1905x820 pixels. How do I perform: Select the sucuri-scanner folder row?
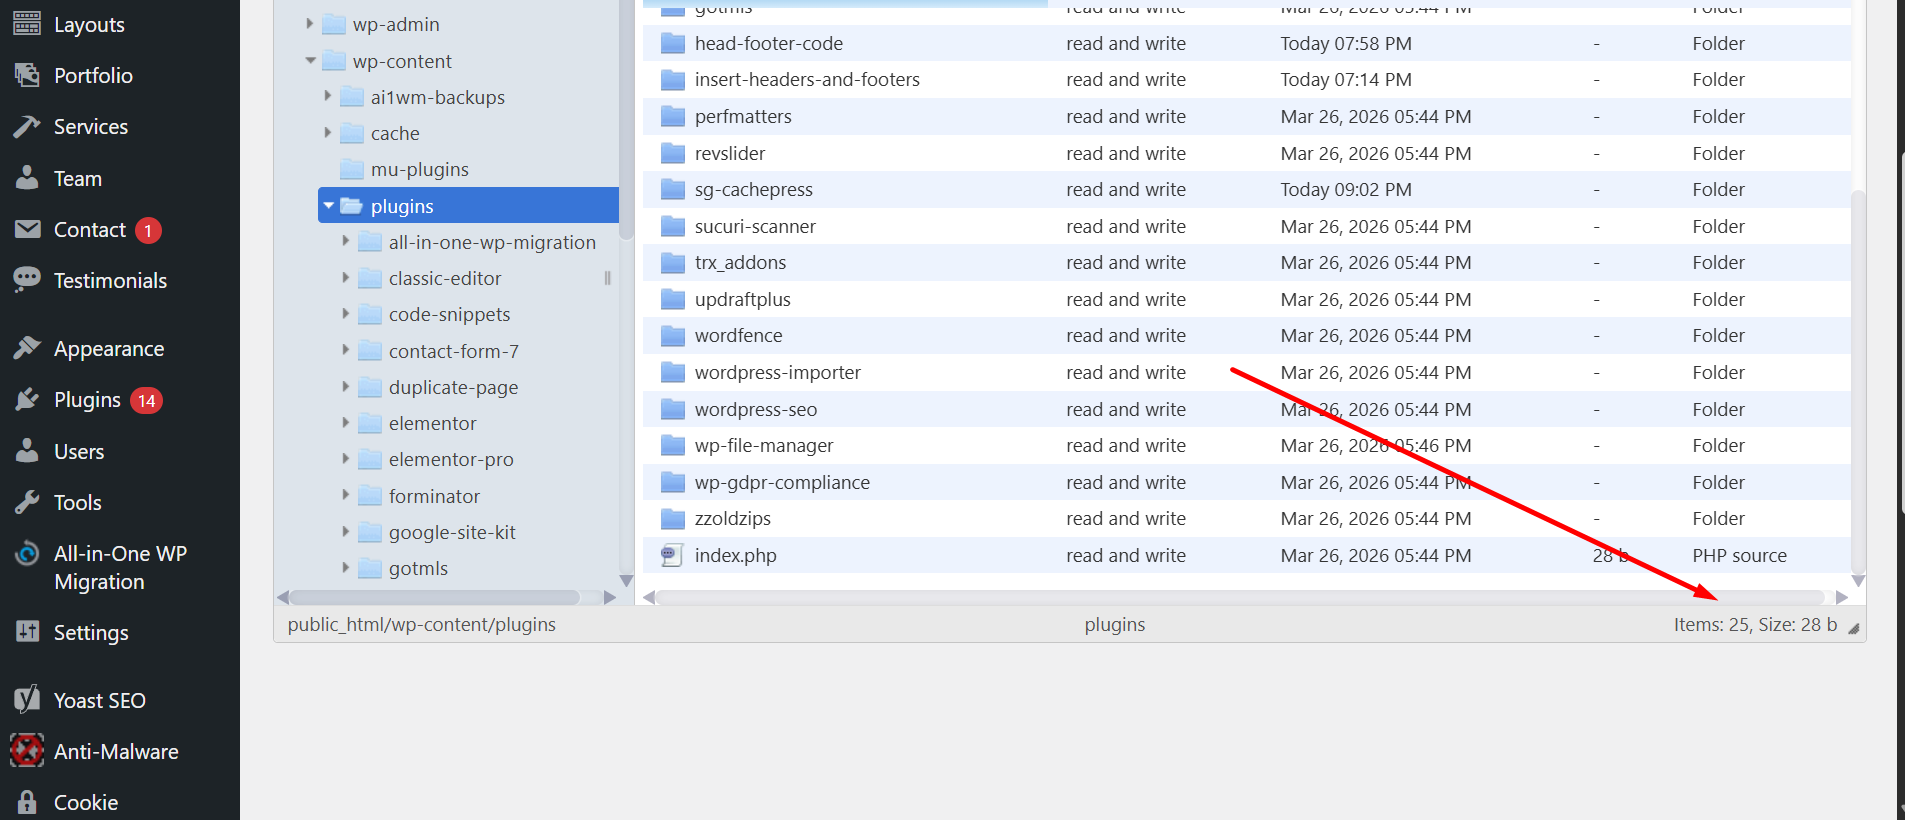(1246, 226)
